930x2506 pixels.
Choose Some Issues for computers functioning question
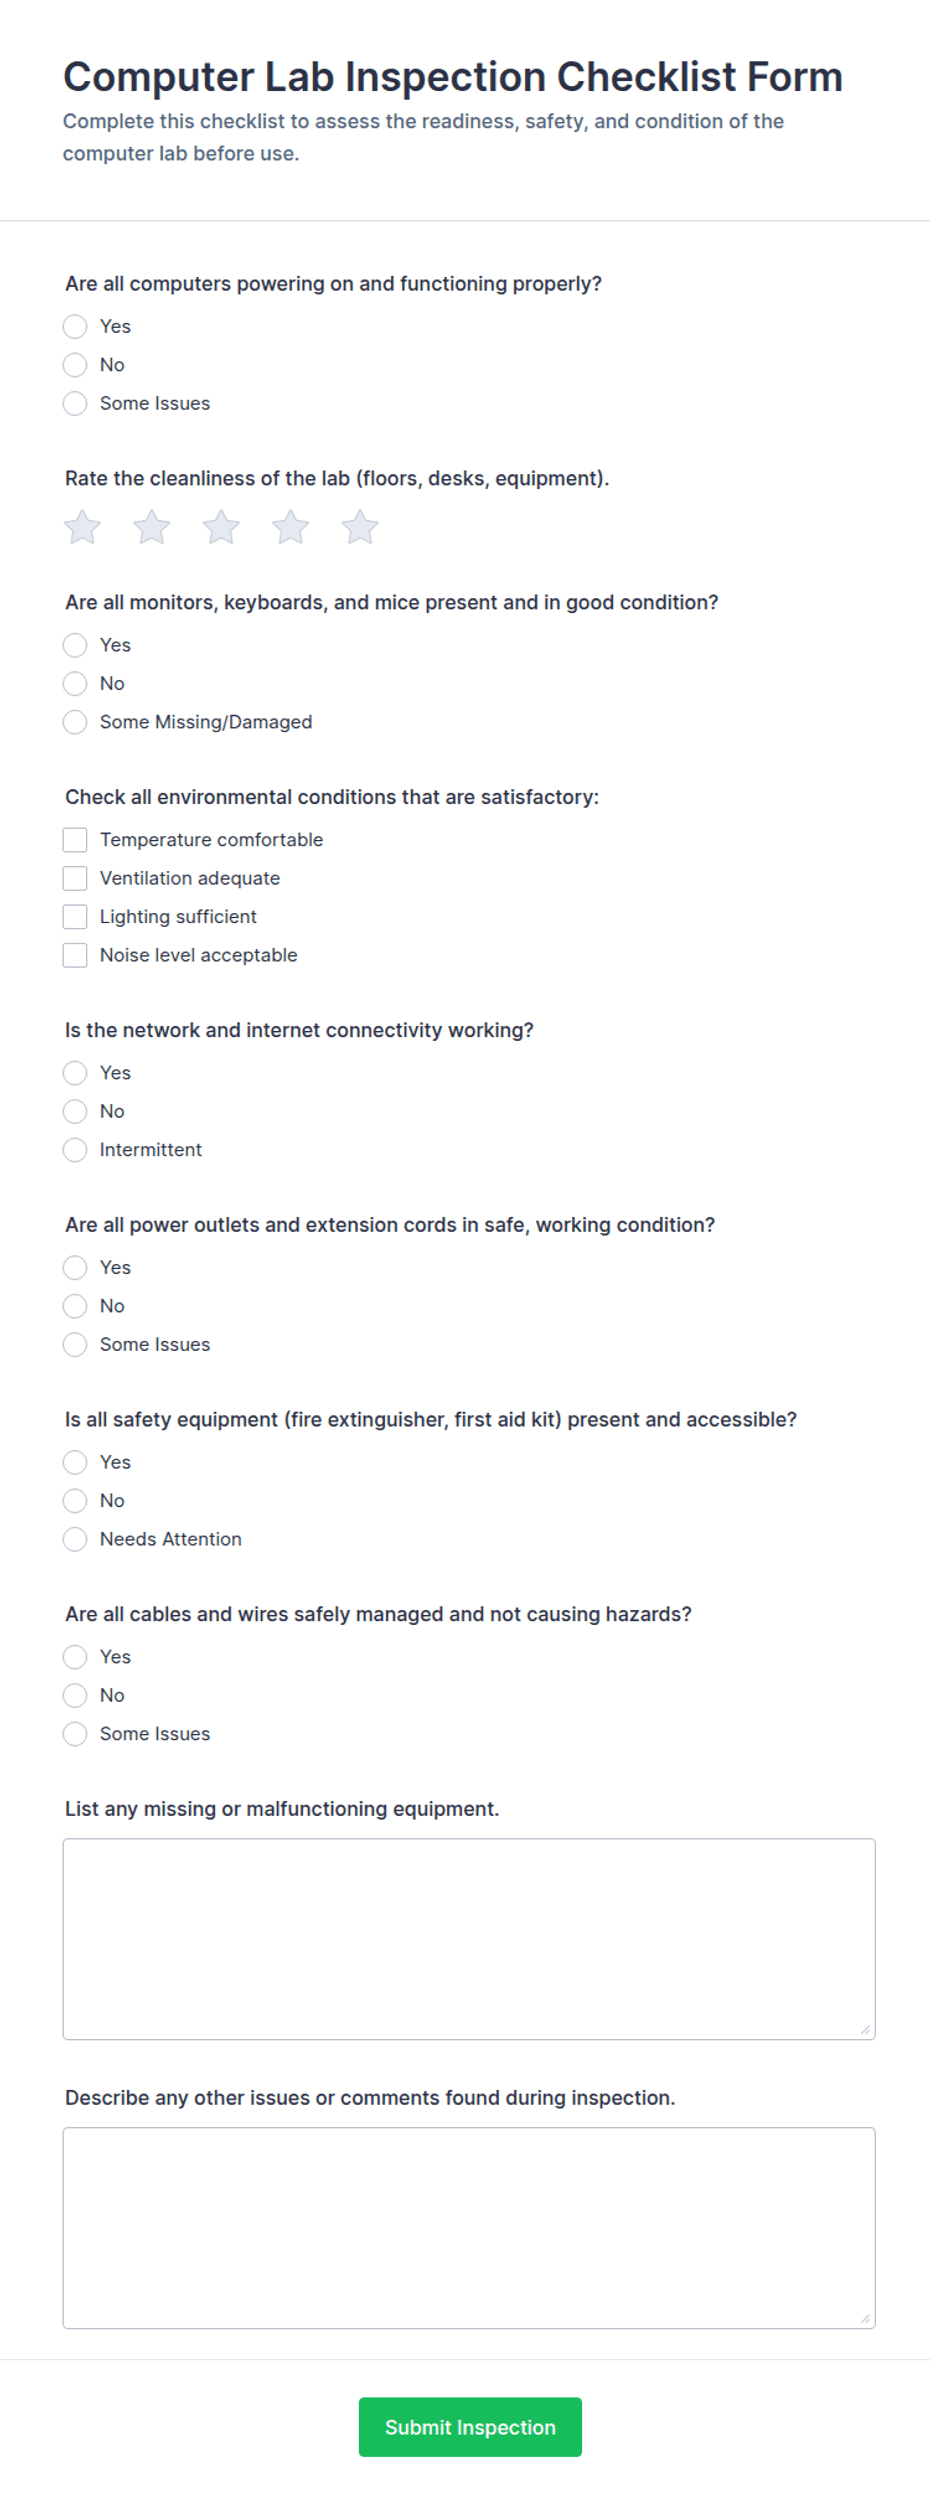click(75, 403)
